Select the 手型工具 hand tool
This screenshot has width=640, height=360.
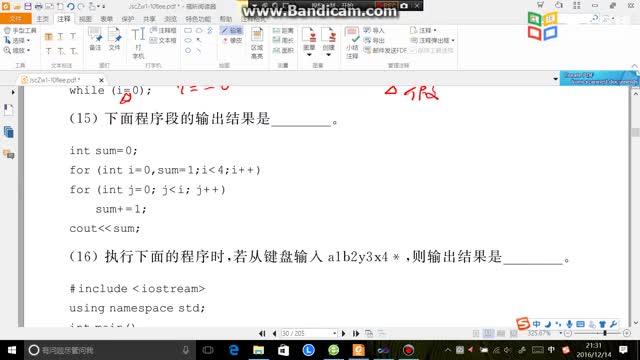[x=20, y=31]
